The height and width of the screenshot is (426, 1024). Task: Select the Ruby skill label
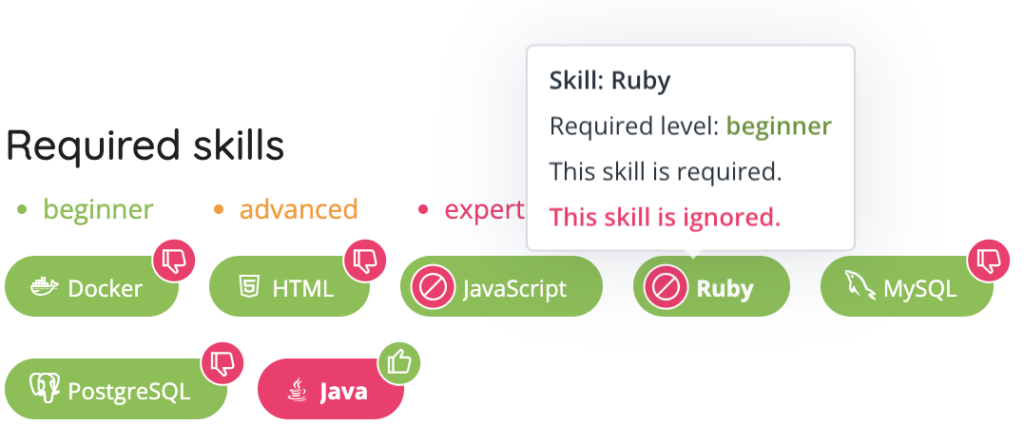coord(725,289)
